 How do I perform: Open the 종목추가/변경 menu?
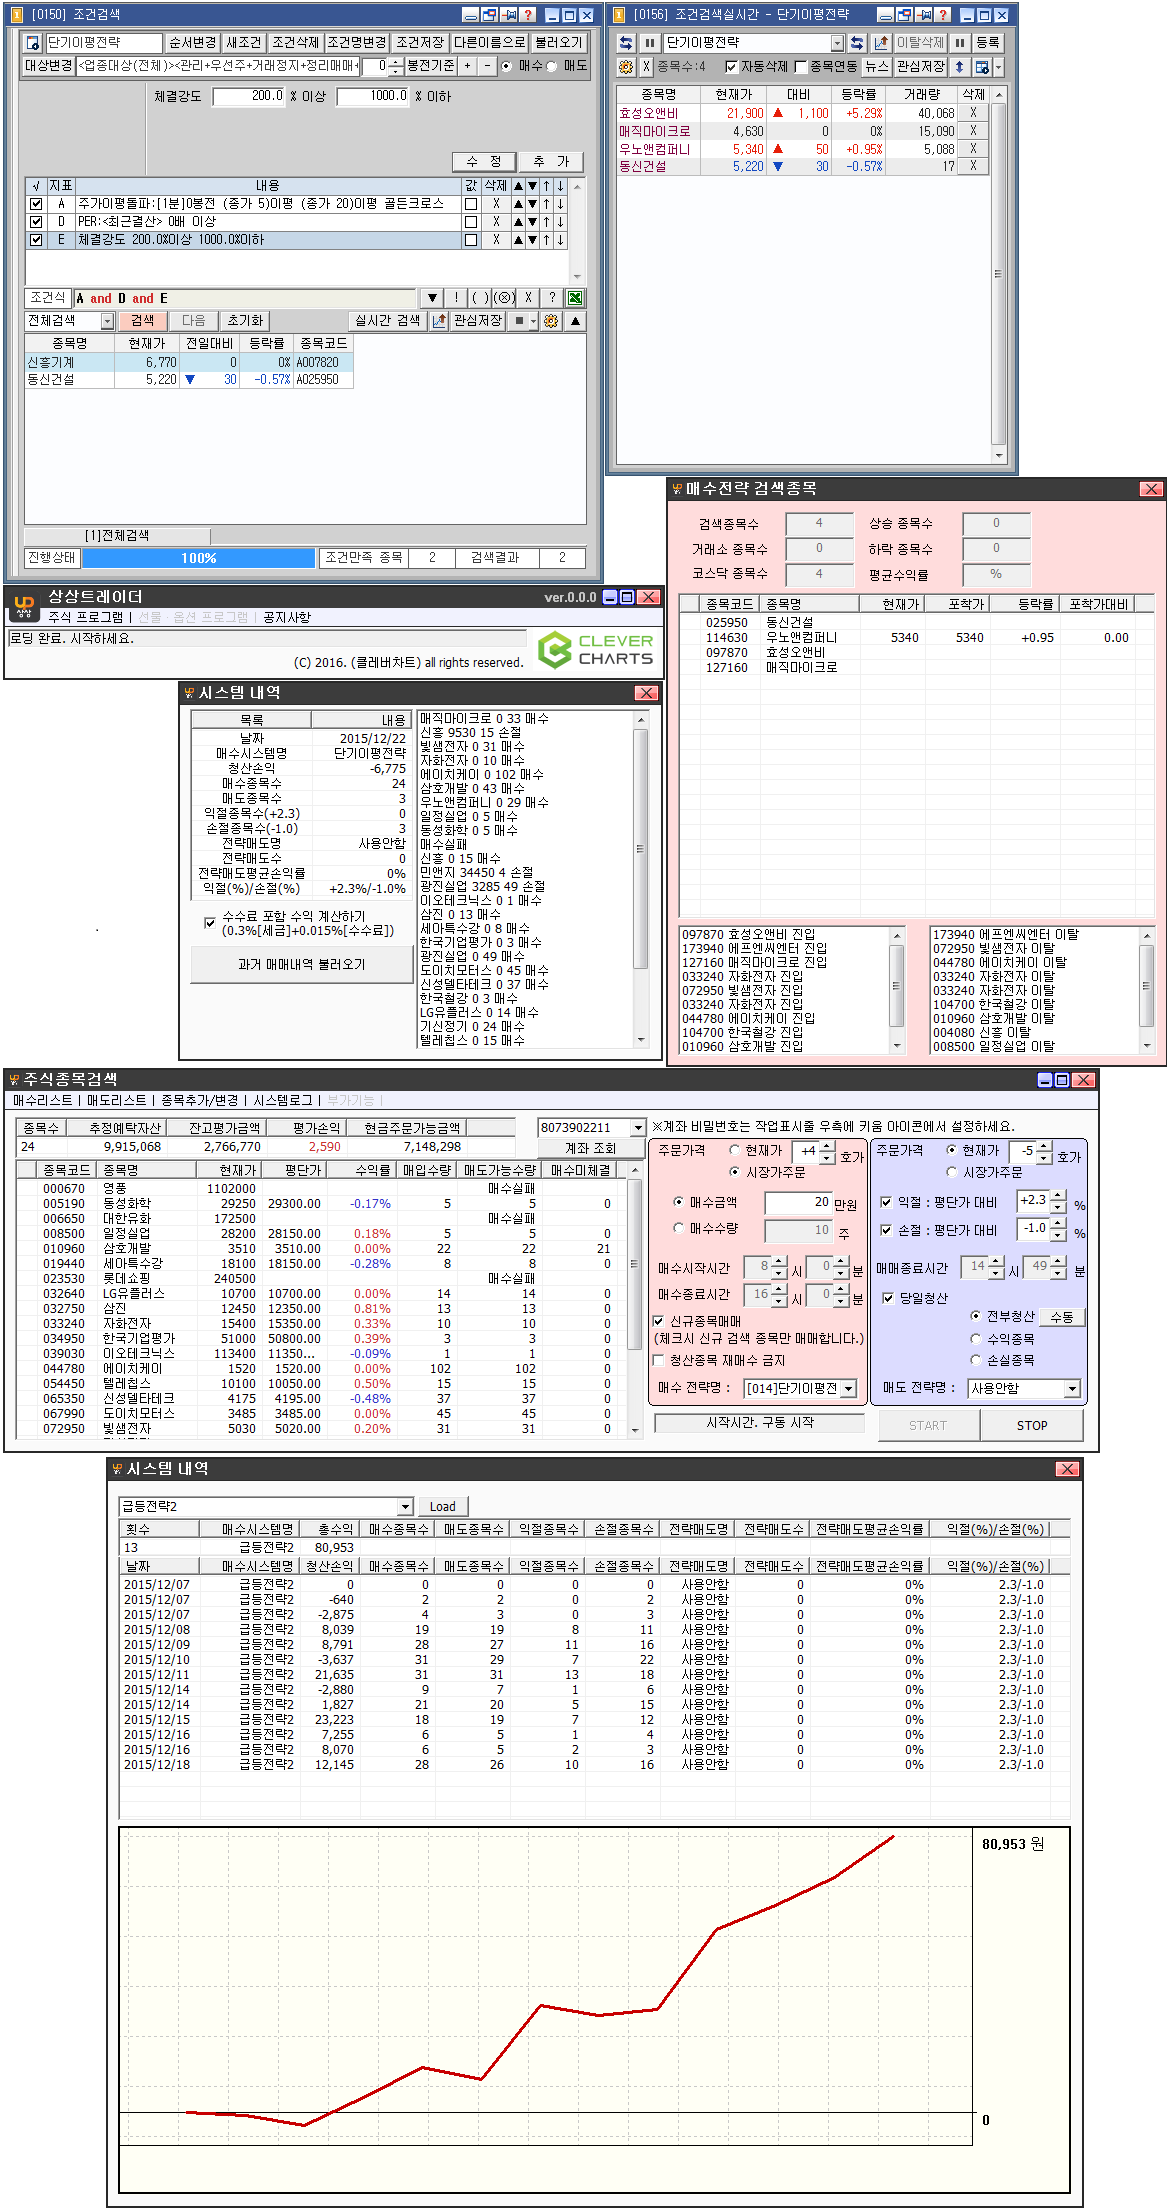pos(200,1100)
